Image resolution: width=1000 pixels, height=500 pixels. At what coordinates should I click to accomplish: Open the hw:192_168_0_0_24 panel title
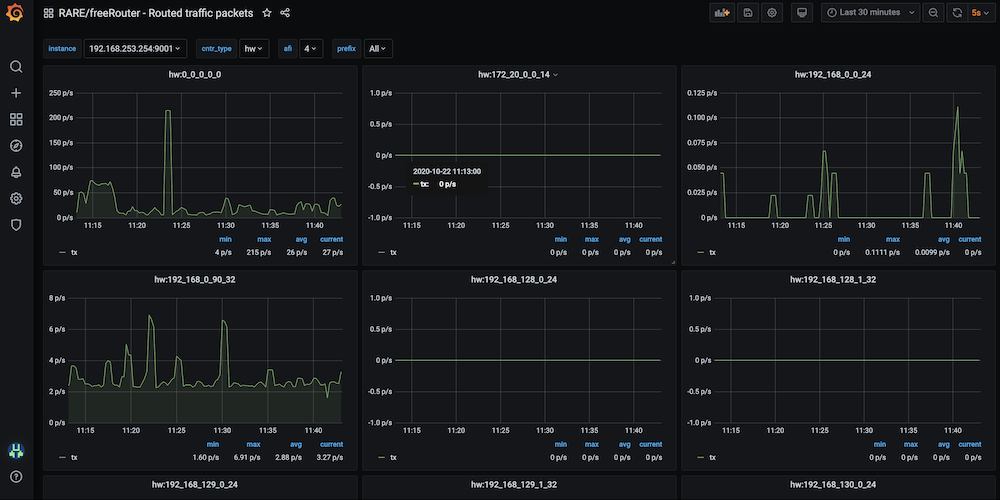(833, 75)
